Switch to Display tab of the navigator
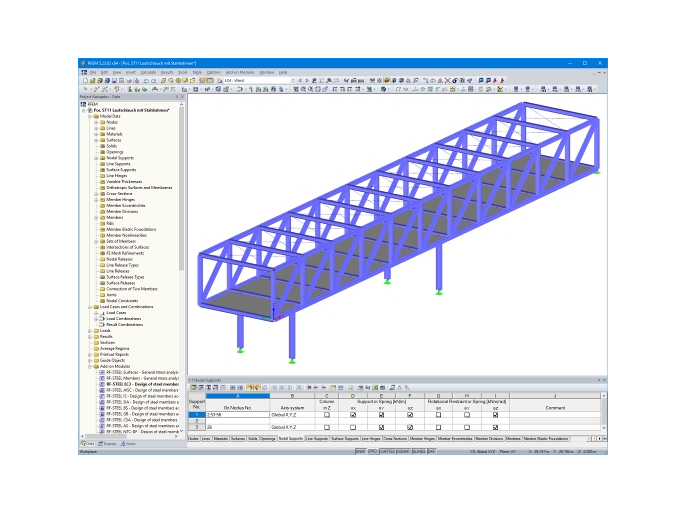The height and width of the screenshot is (514, 686). coord(107,444)
